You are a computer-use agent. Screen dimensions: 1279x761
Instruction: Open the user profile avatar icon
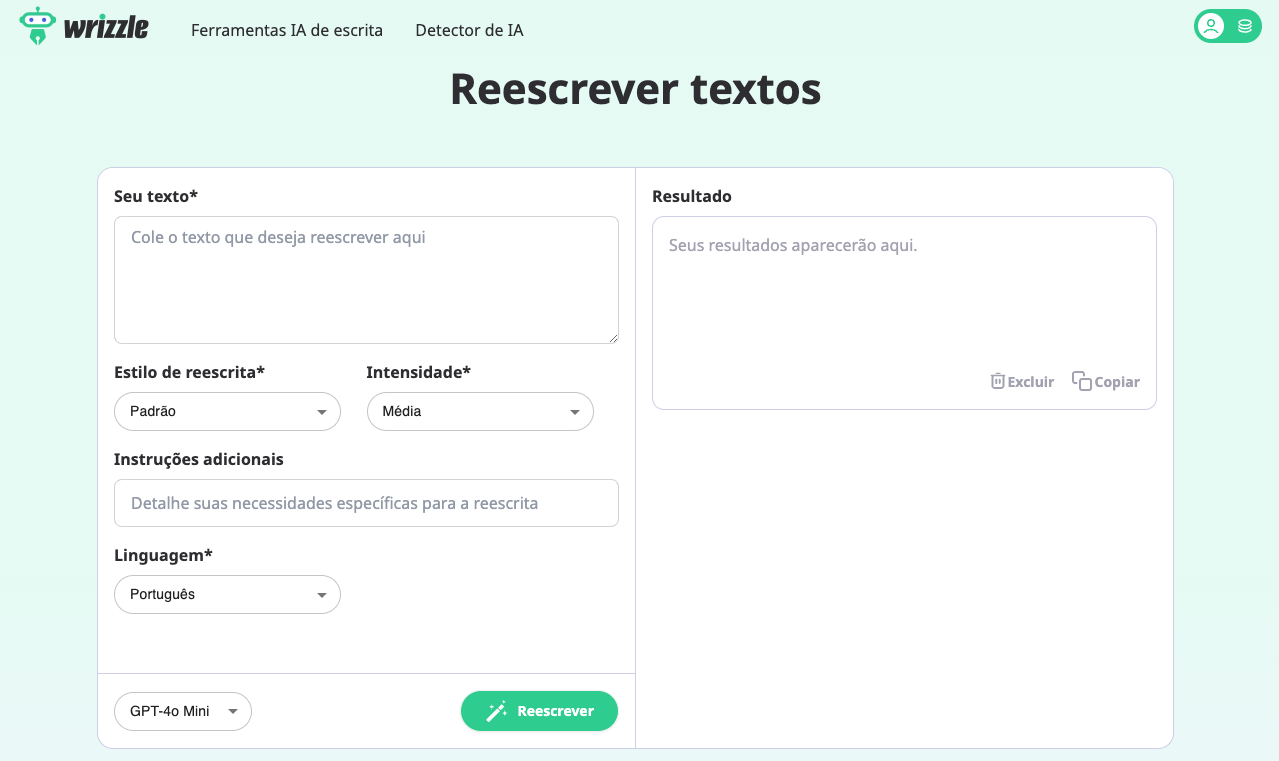click(x=1211, y=26)
